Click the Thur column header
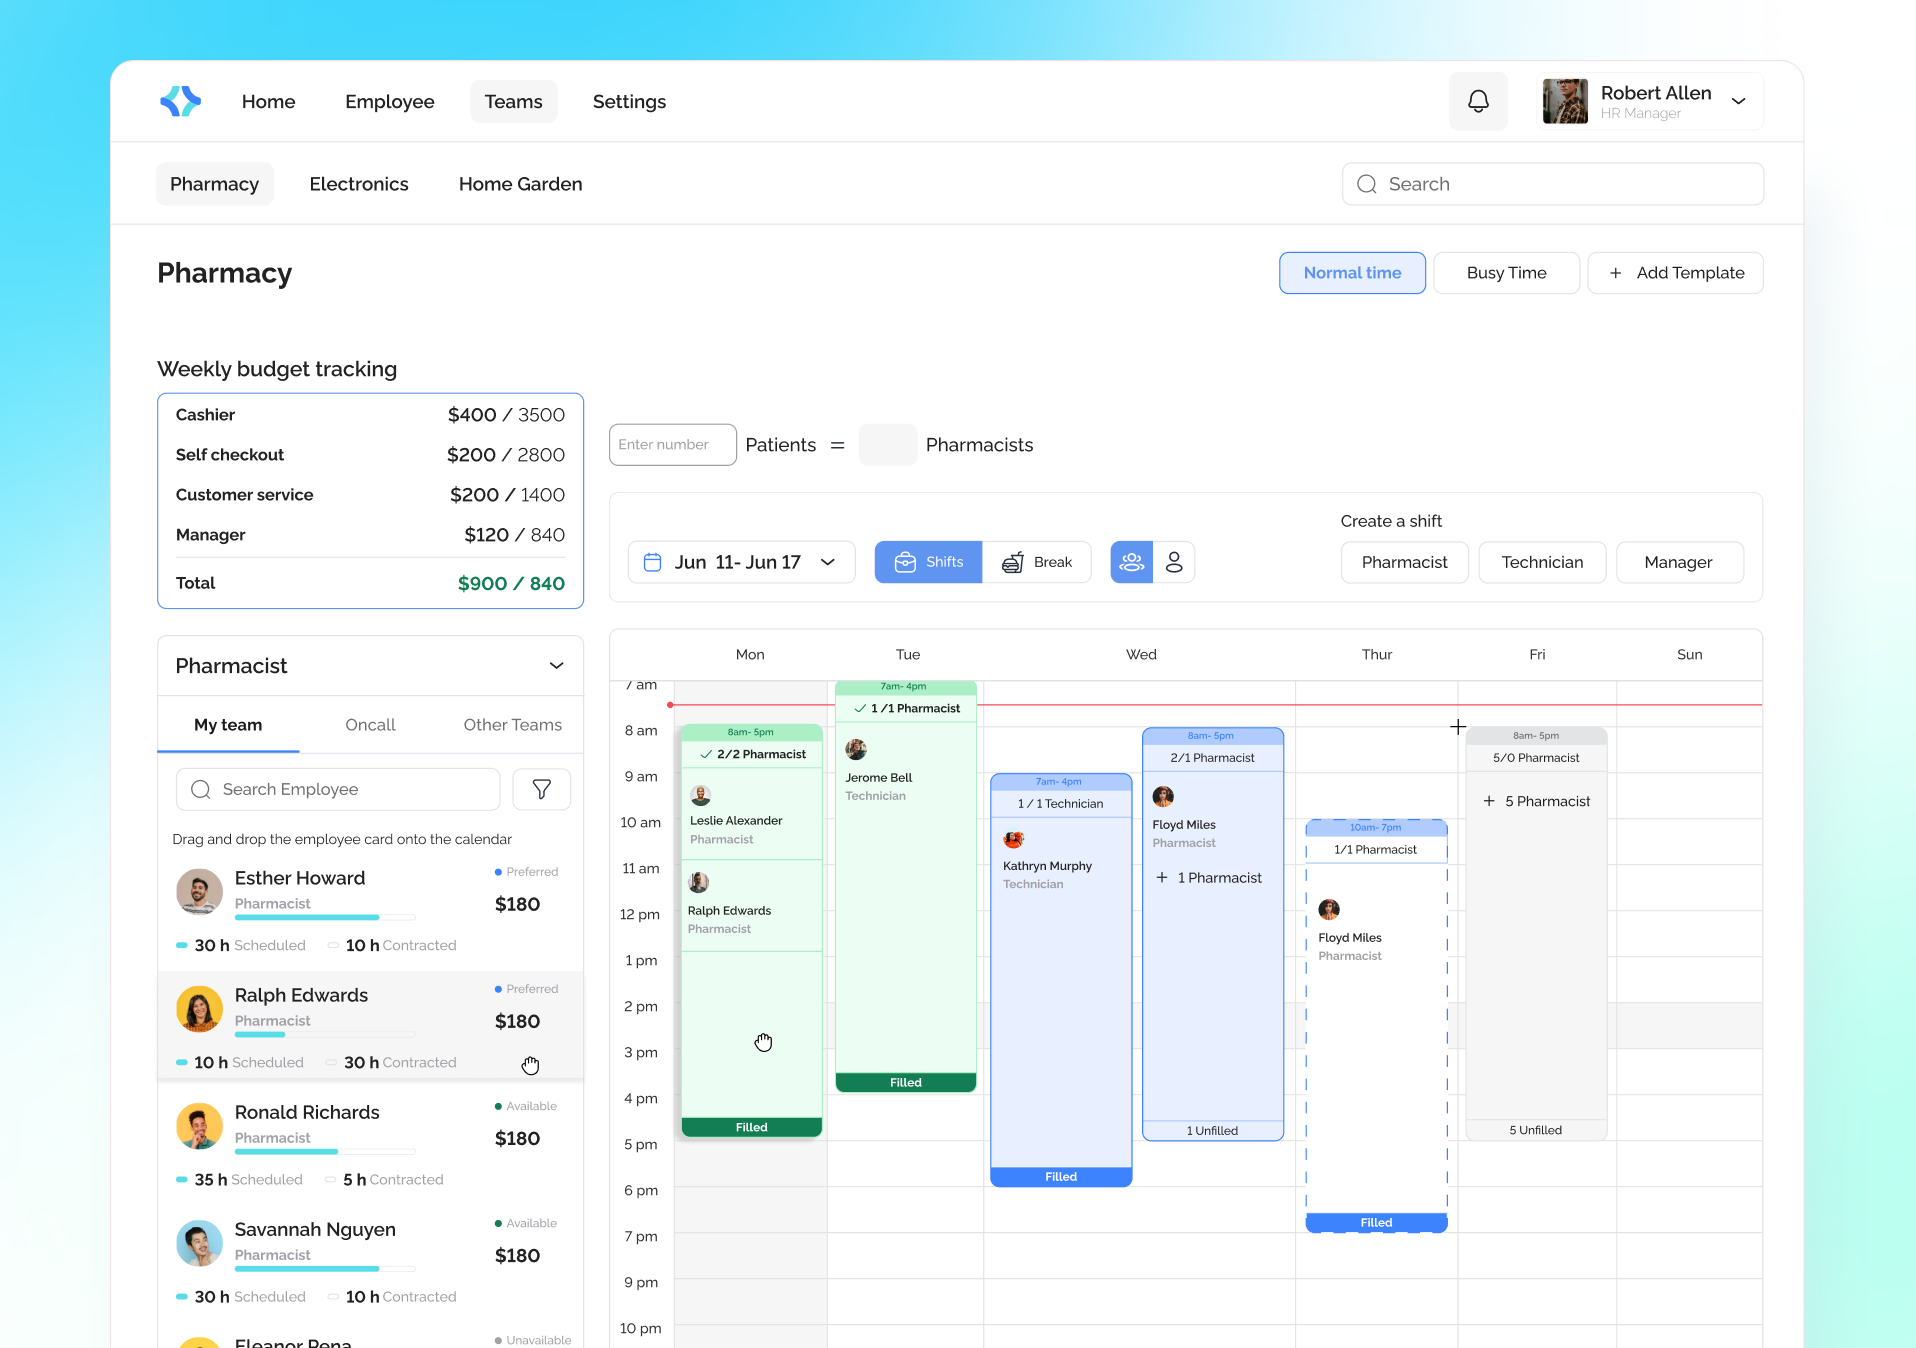Screen dimensions: 1916x1348 point(1377,654)
